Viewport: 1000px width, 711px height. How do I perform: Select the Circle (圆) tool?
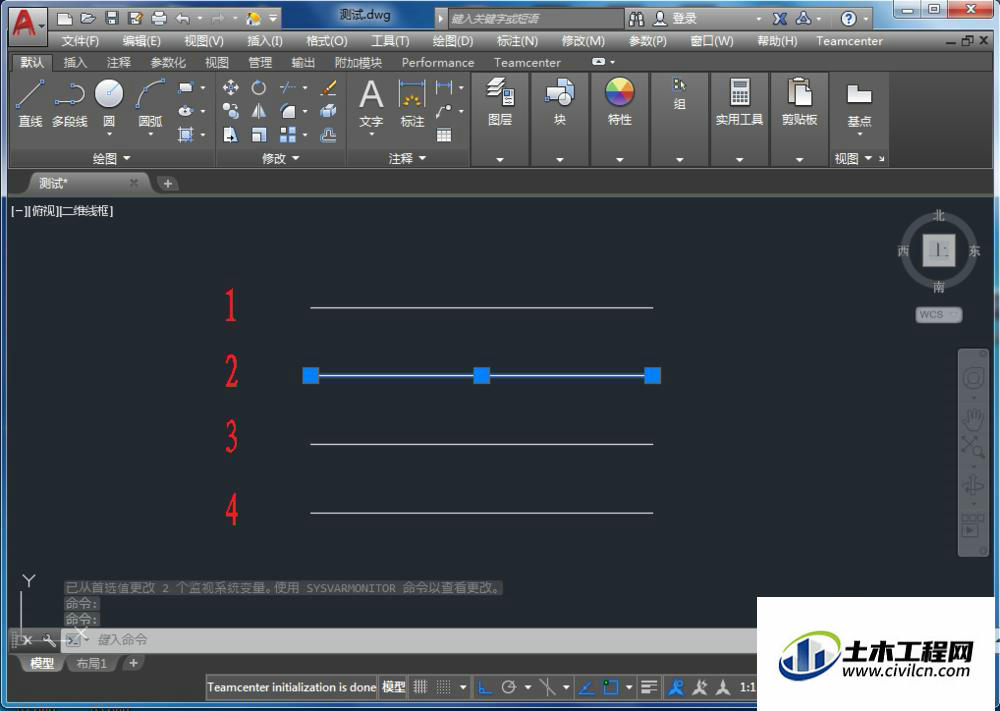[109, 94]
